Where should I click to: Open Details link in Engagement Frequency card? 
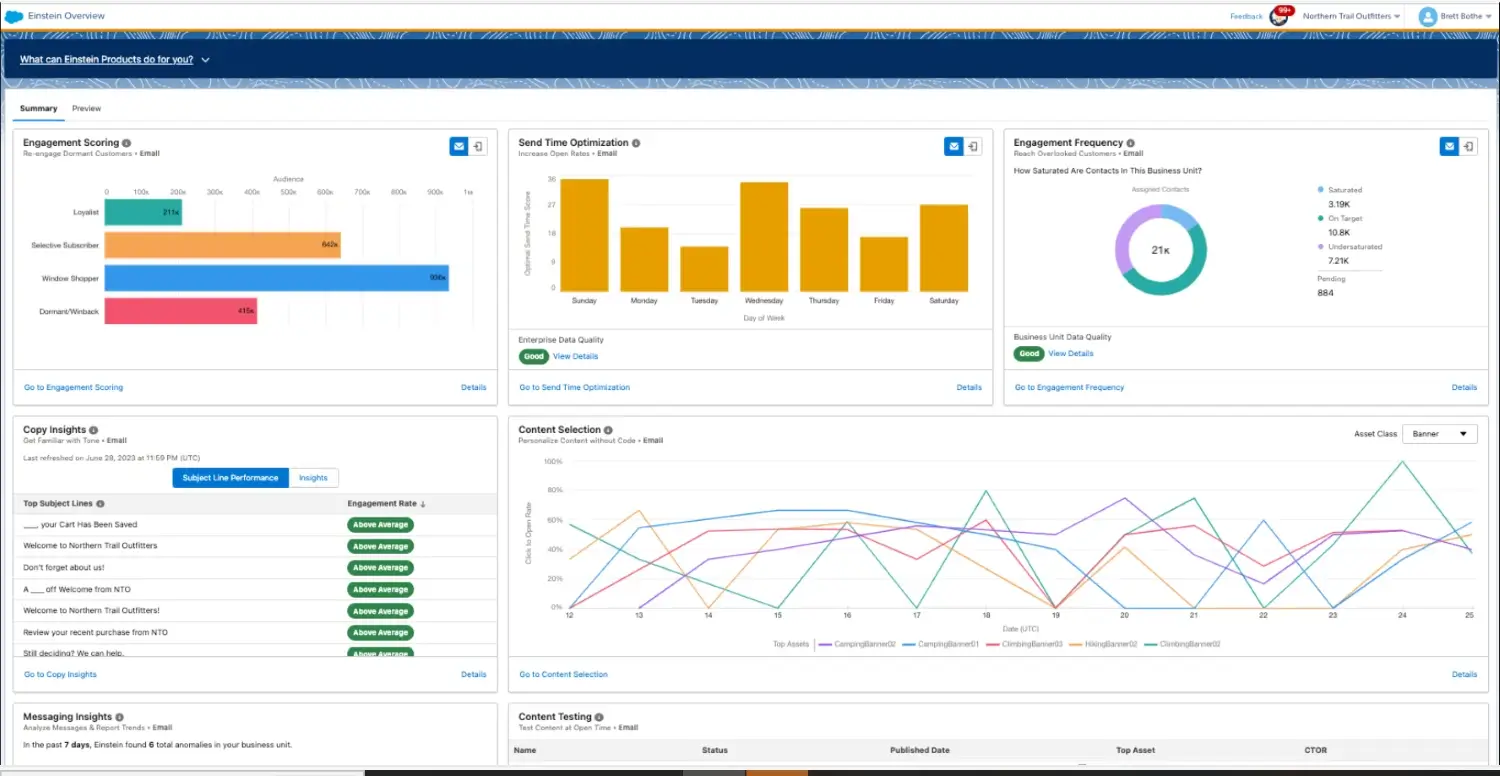coord(1464,387)
